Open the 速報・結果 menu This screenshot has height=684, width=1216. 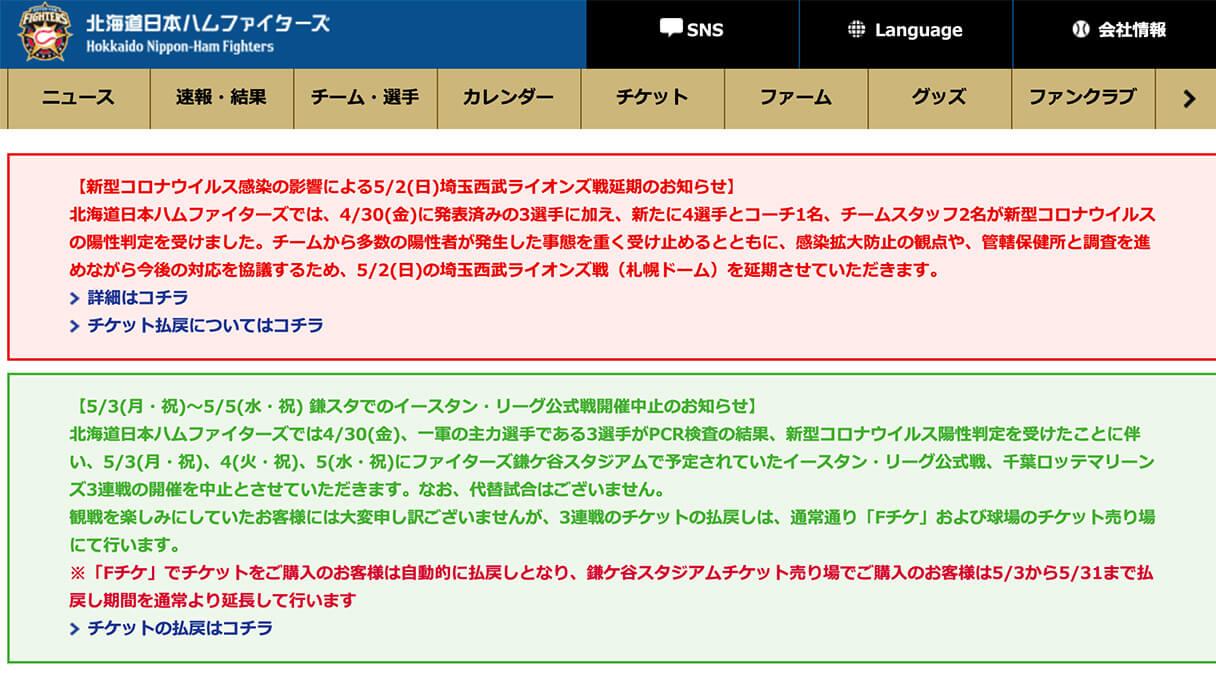222,98
